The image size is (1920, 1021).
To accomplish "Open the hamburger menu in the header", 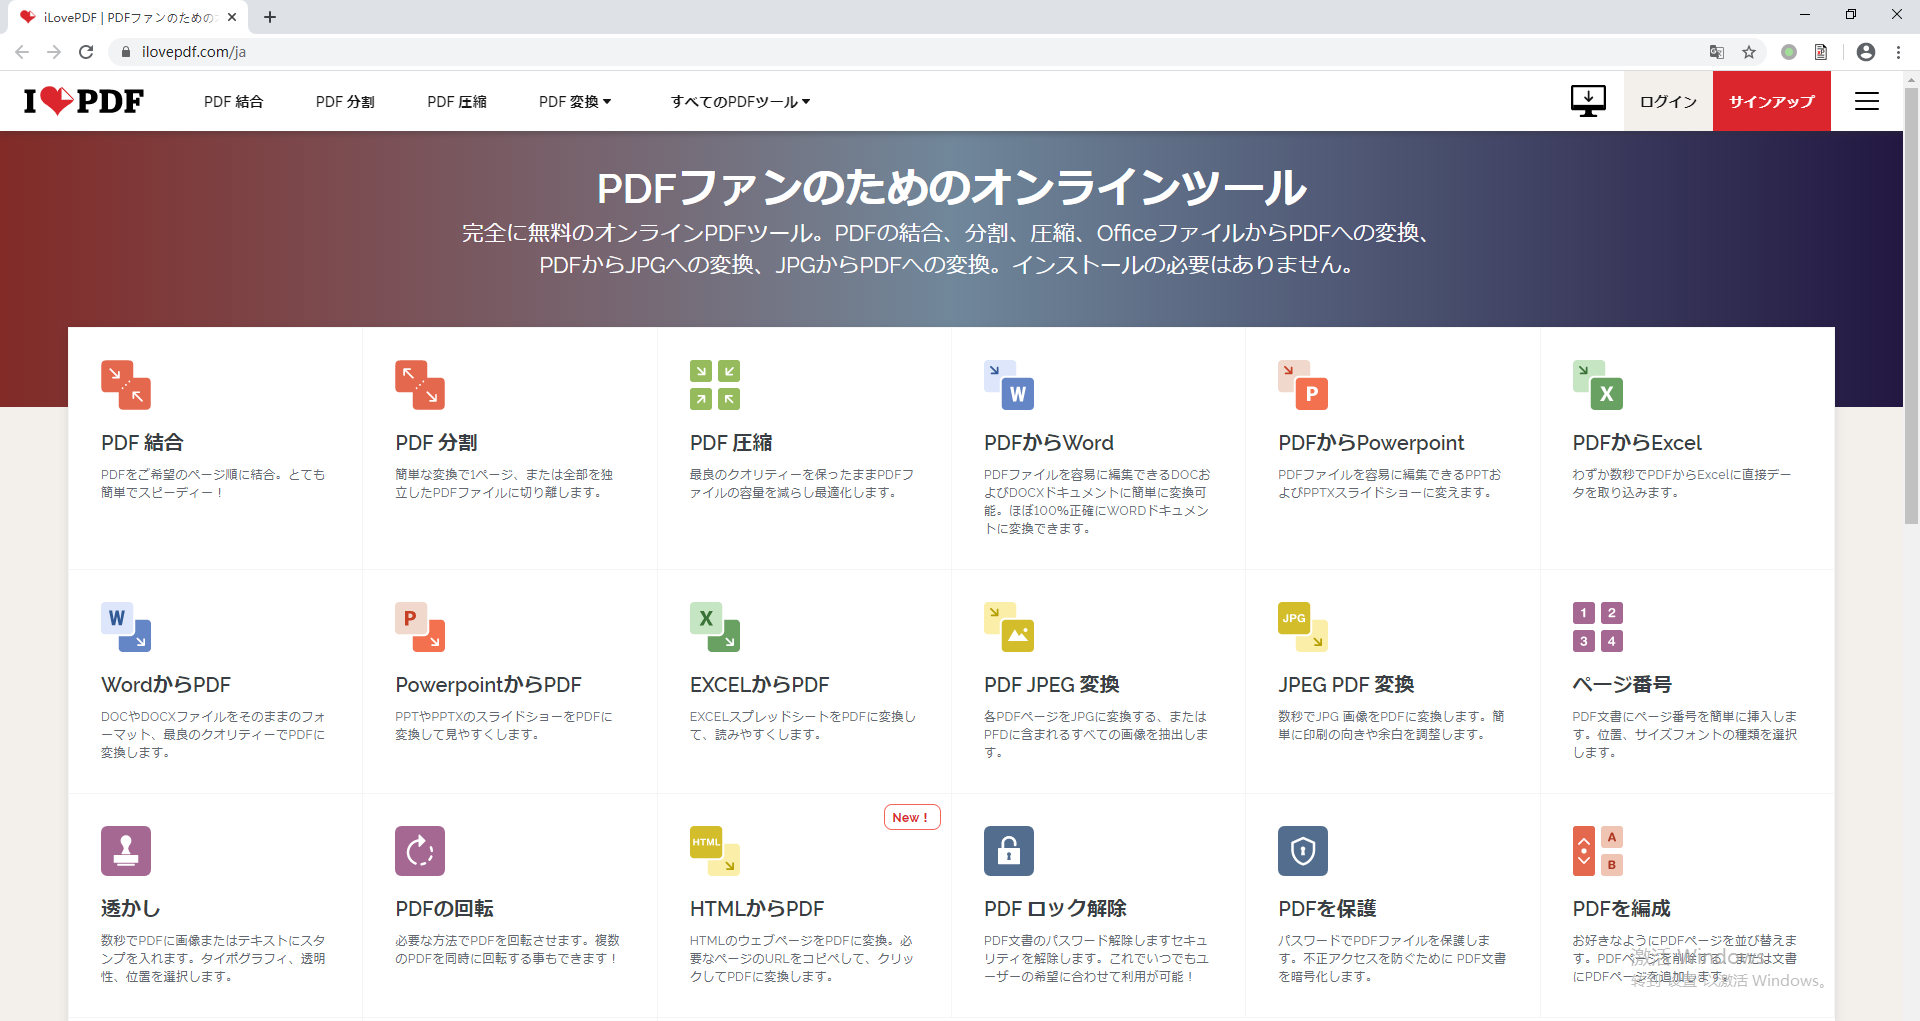I will [x=1867, y=101].
